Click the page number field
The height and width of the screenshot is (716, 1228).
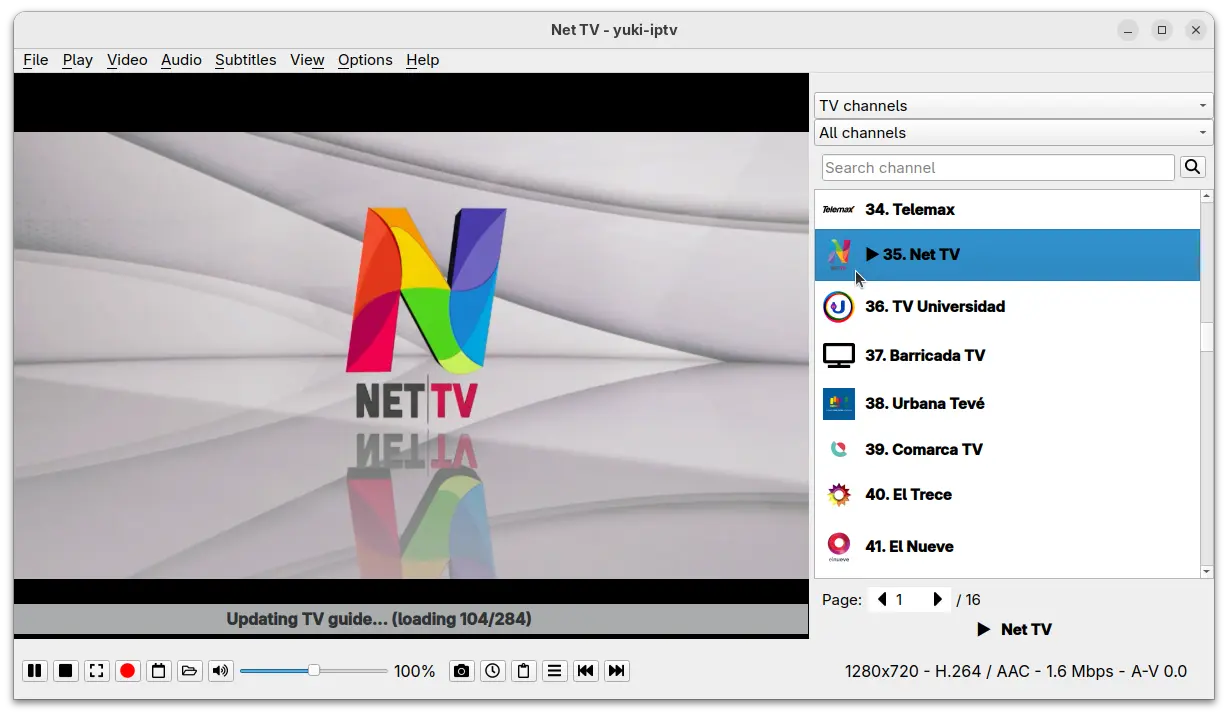coord(909,600)
